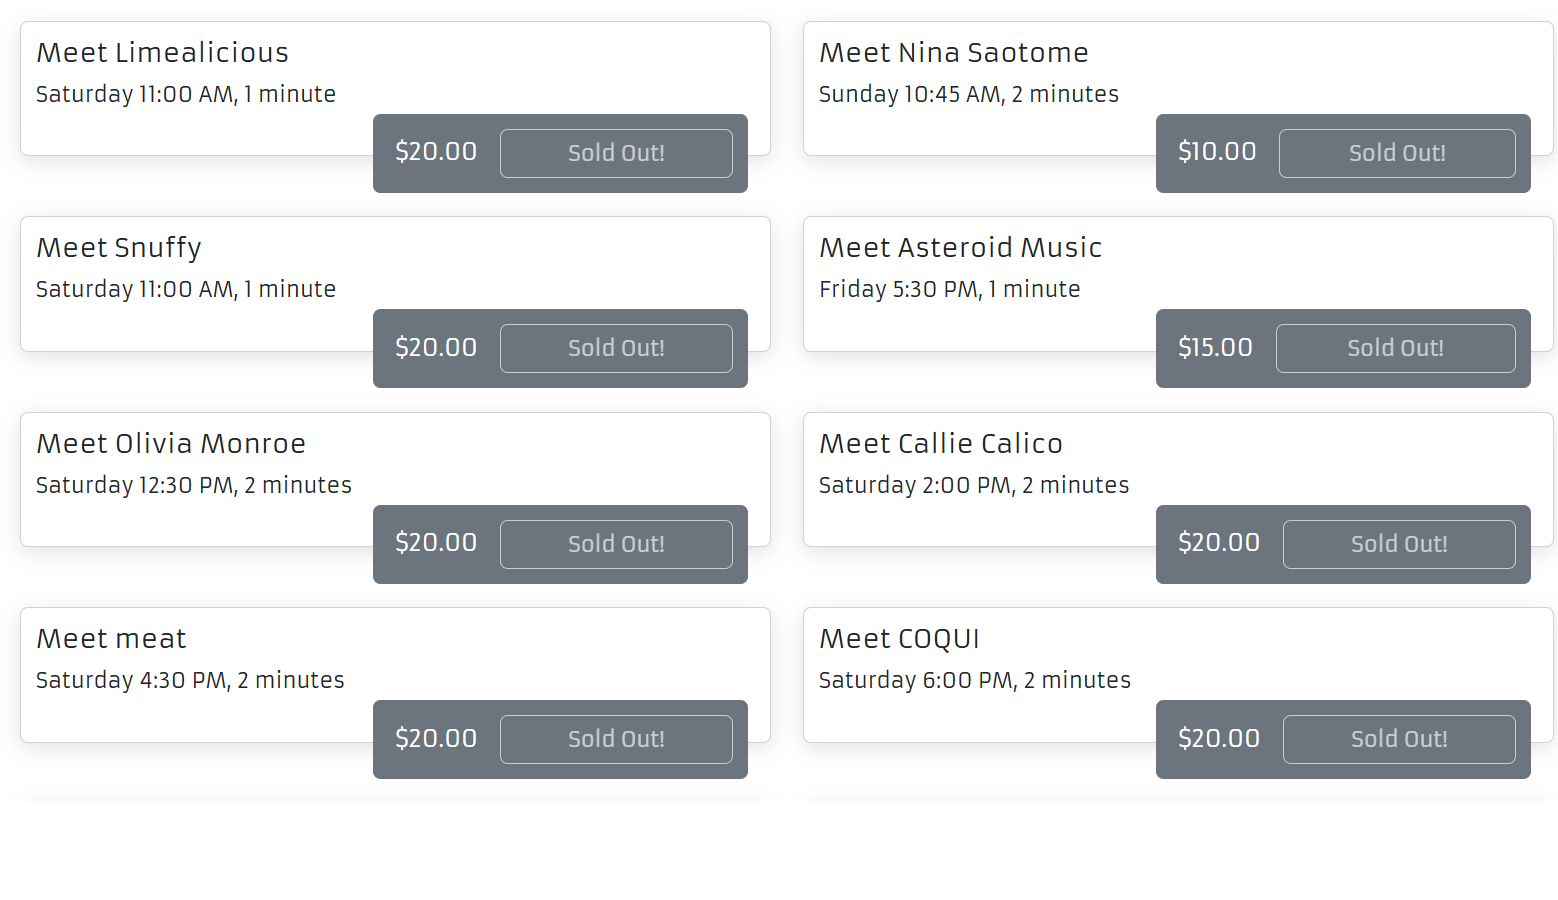The height and width of the screenshot is (900, 1558).
Task: Open the Meet COQUI card title
Action: (899, 638)
